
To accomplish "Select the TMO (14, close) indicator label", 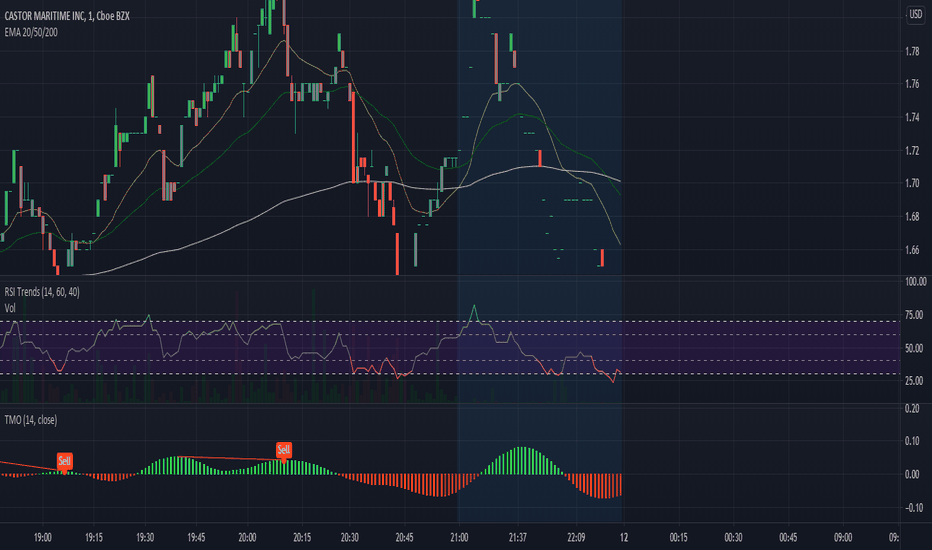I will (x=31, y=420).
